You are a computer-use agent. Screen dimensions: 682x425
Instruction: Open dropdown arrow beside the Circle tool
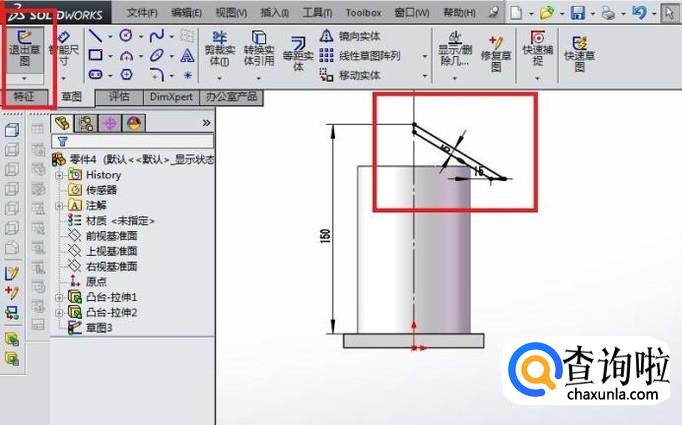point(141,37)
